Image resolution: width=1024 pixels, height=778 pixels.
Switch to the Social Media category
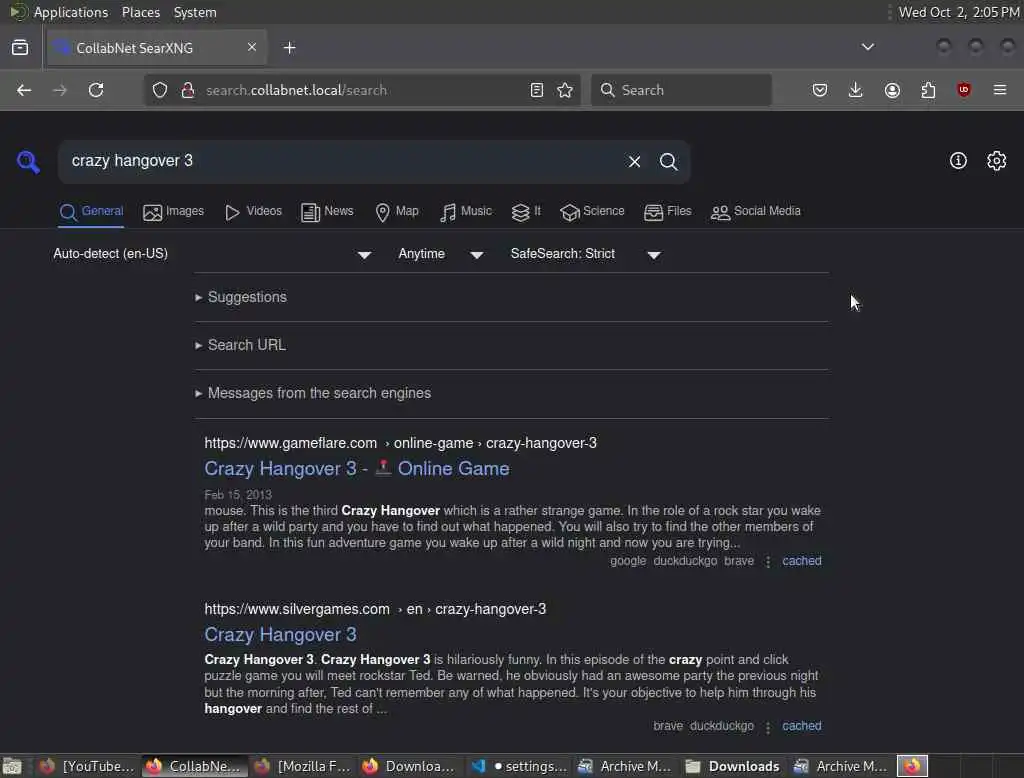[756, 212]
